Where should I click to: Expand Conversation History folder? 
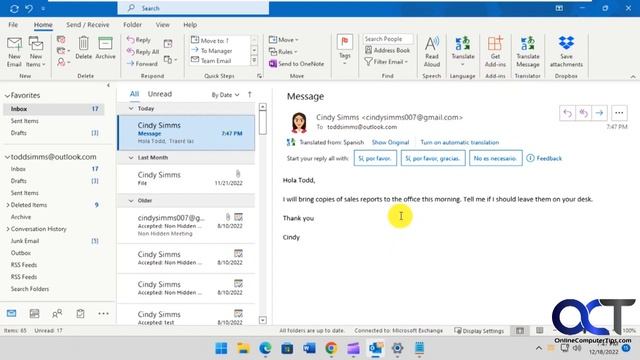coord(8,229)
